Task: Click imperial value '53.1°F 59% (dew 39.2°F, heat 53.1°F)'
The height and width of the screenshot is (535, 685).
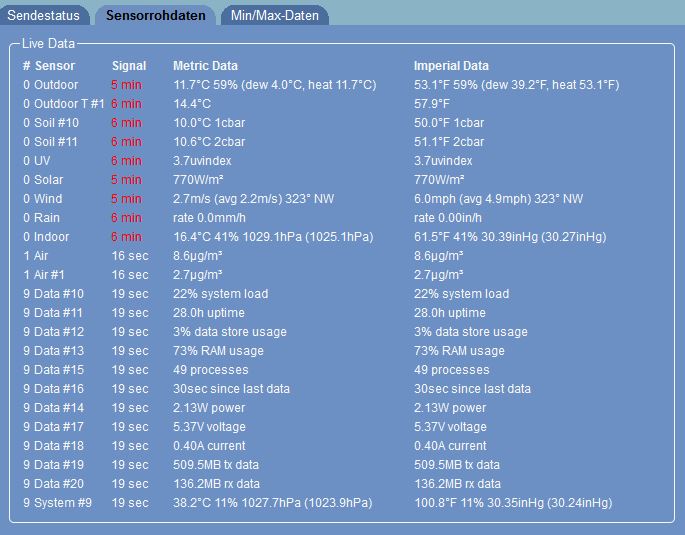Action: pyautogui.click(x=517, y=85)
